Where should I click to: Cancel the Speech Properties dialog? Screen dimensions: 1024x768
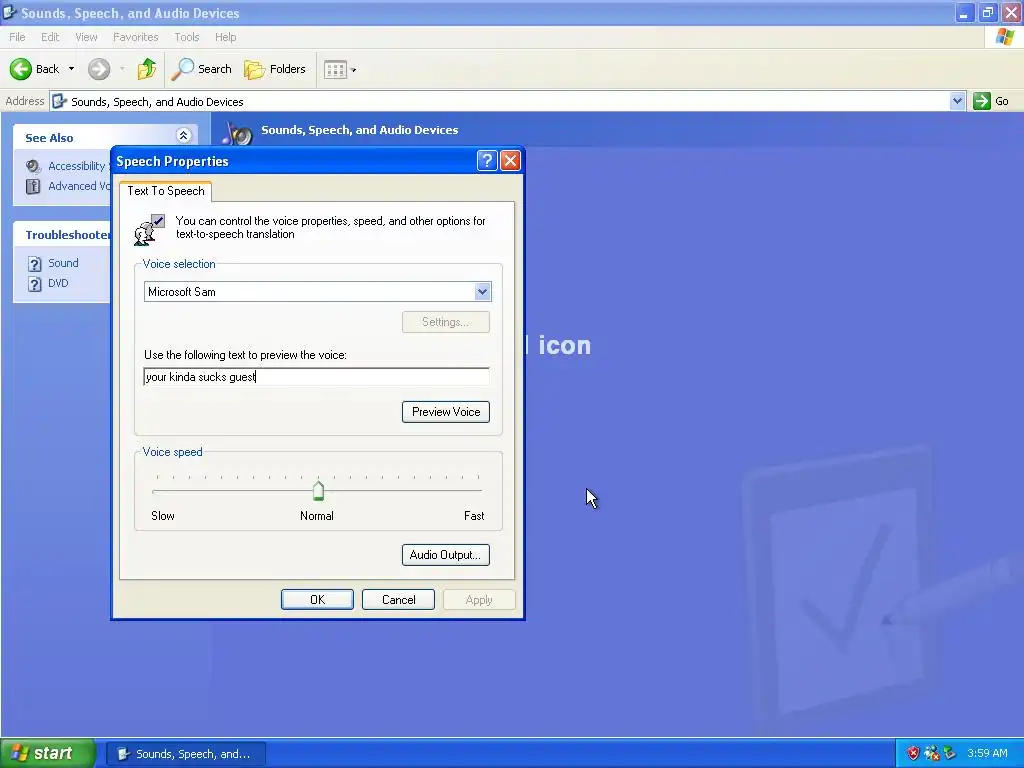(x=398, y=600)
